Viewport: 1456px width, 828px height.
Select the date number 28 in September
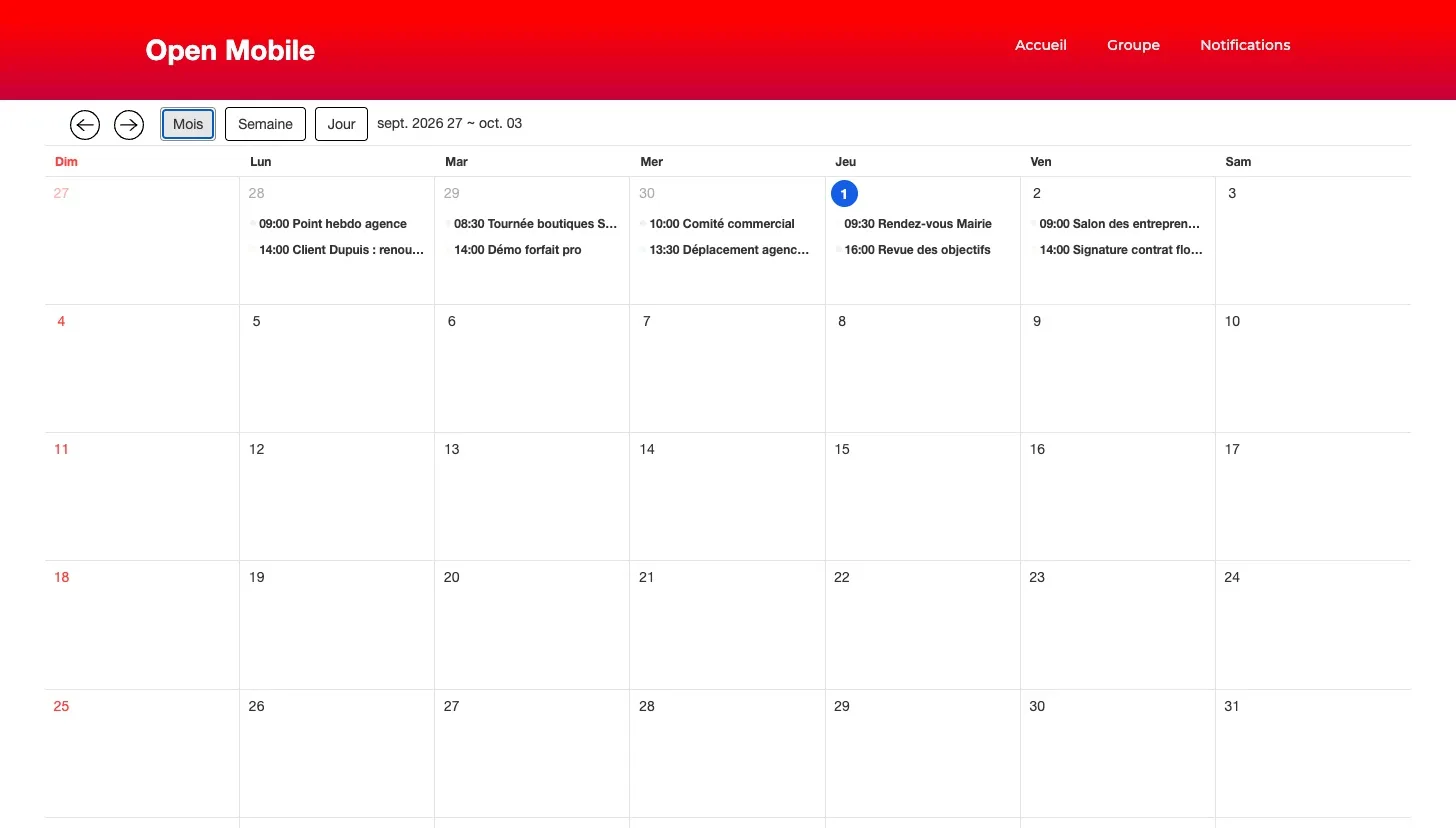coord(257,193)
